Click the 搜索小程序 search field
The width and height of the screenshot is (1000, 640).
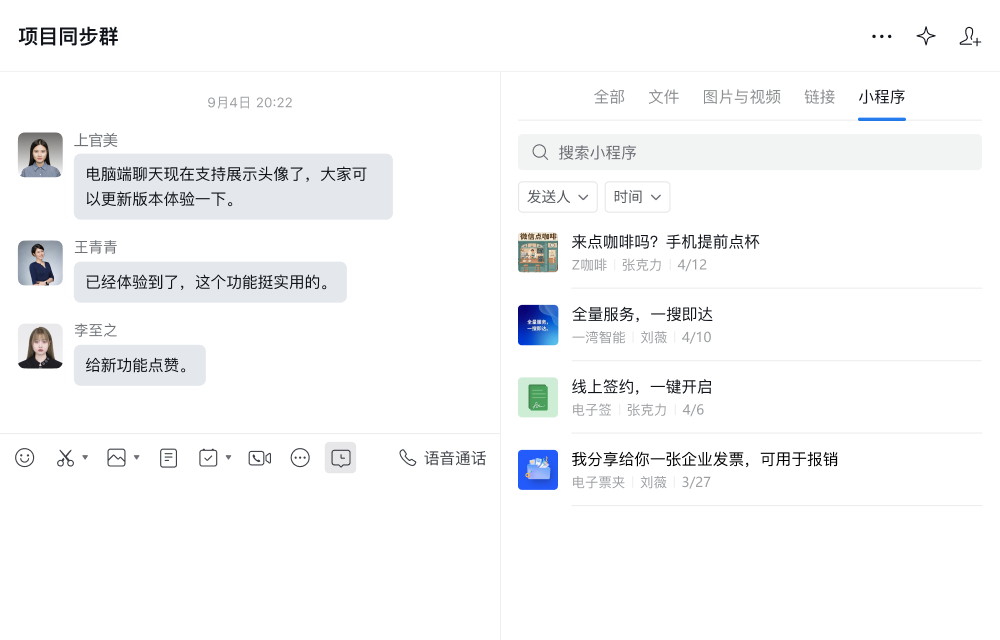pyautogui.click(x=750, y=152)
